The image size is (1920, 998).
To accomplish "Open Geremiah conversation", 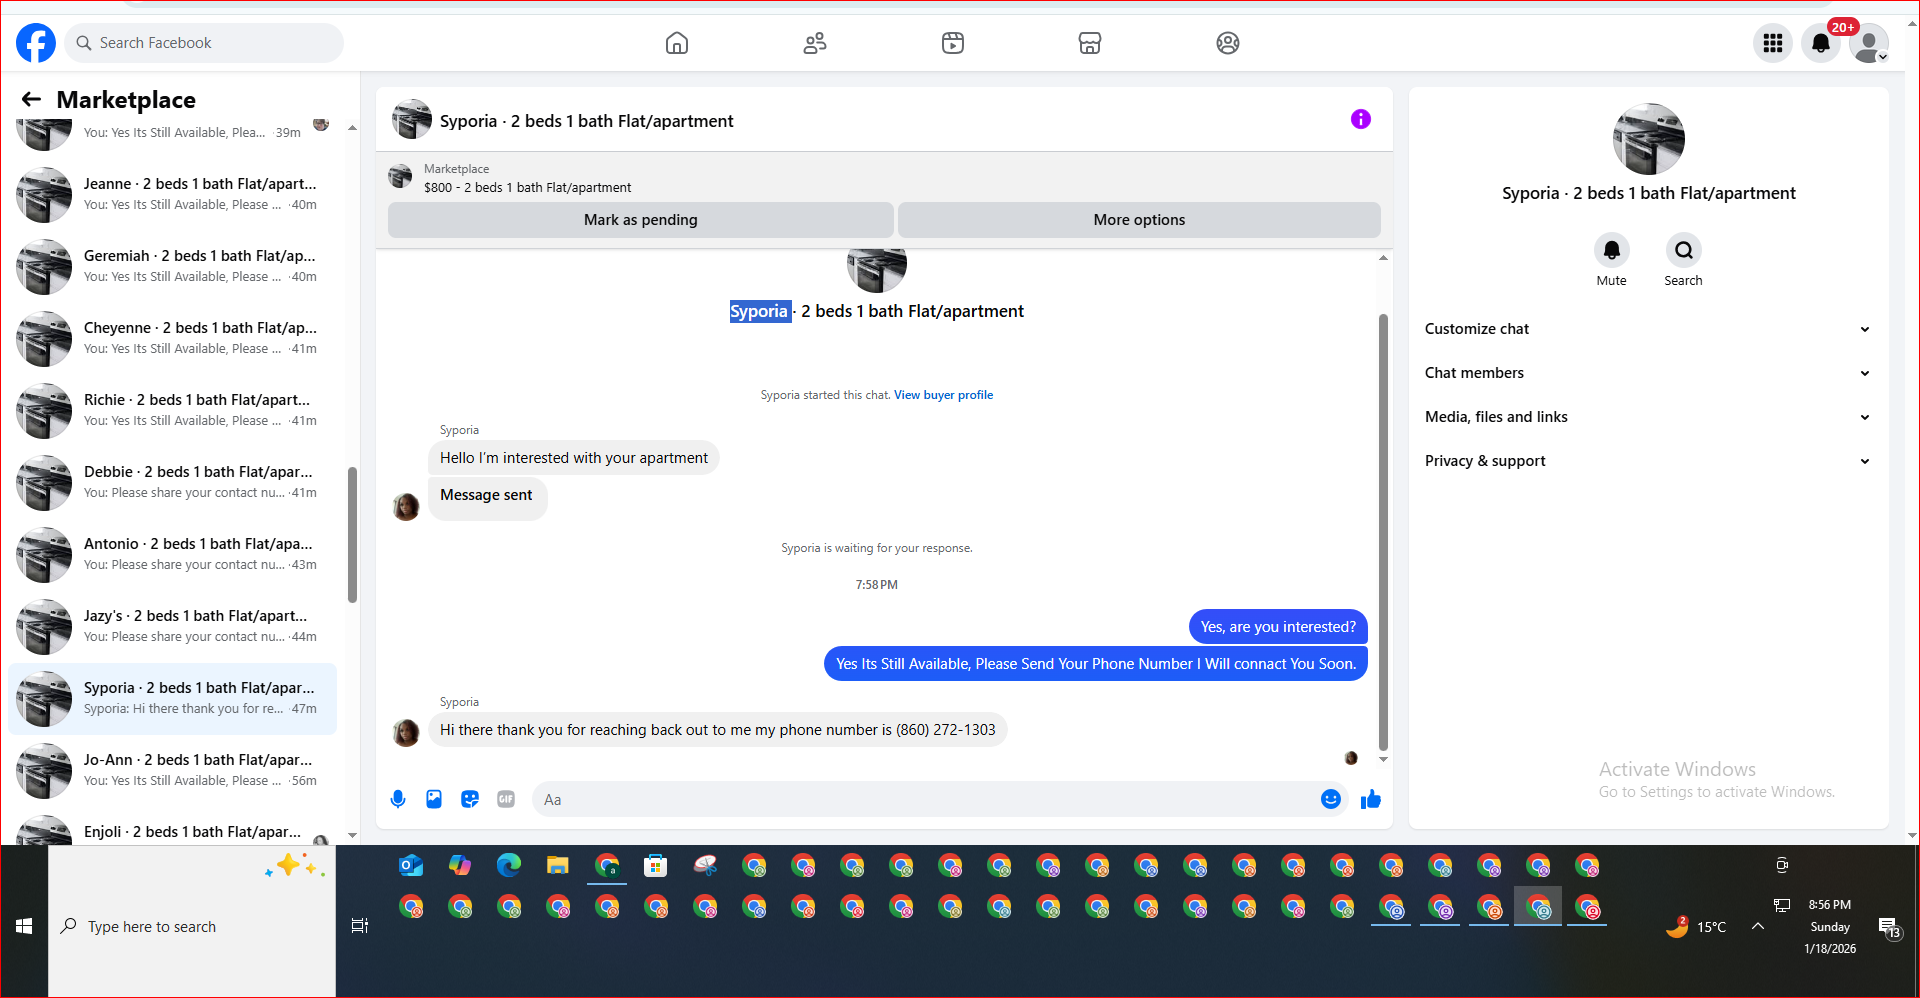I will pos(173,266).
